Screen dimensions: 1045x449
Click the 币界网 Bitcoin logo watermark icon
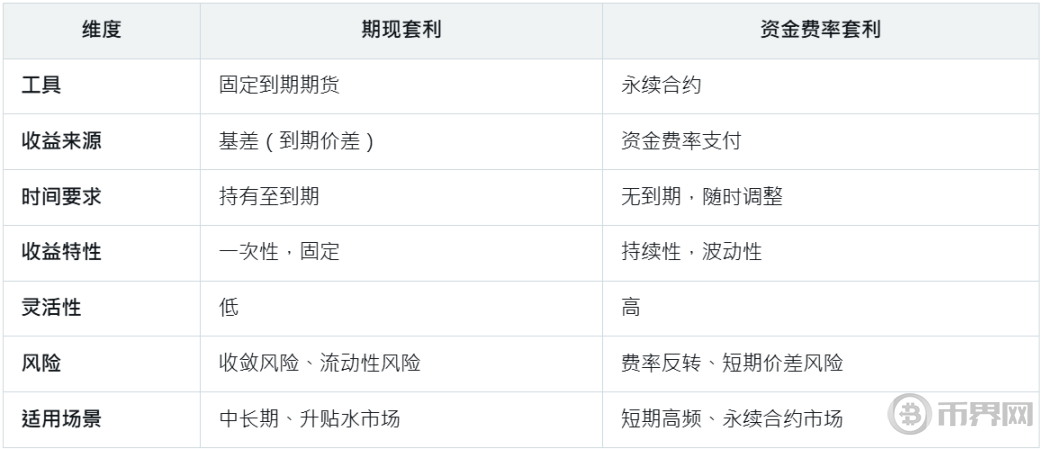coord(909,413)
